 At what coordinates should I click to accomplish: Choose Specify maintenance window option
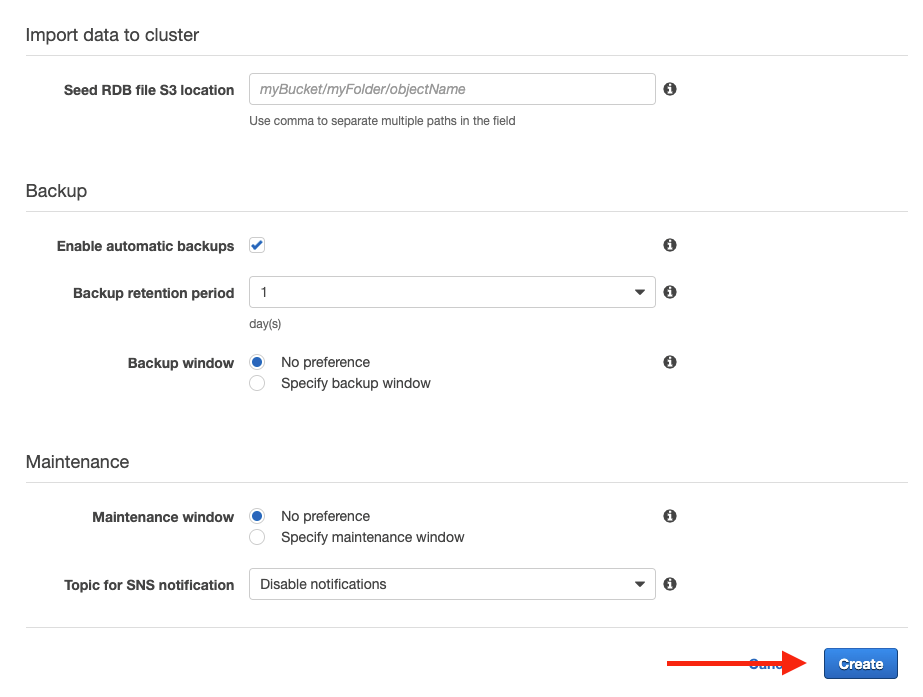click(x=257, y=537)
